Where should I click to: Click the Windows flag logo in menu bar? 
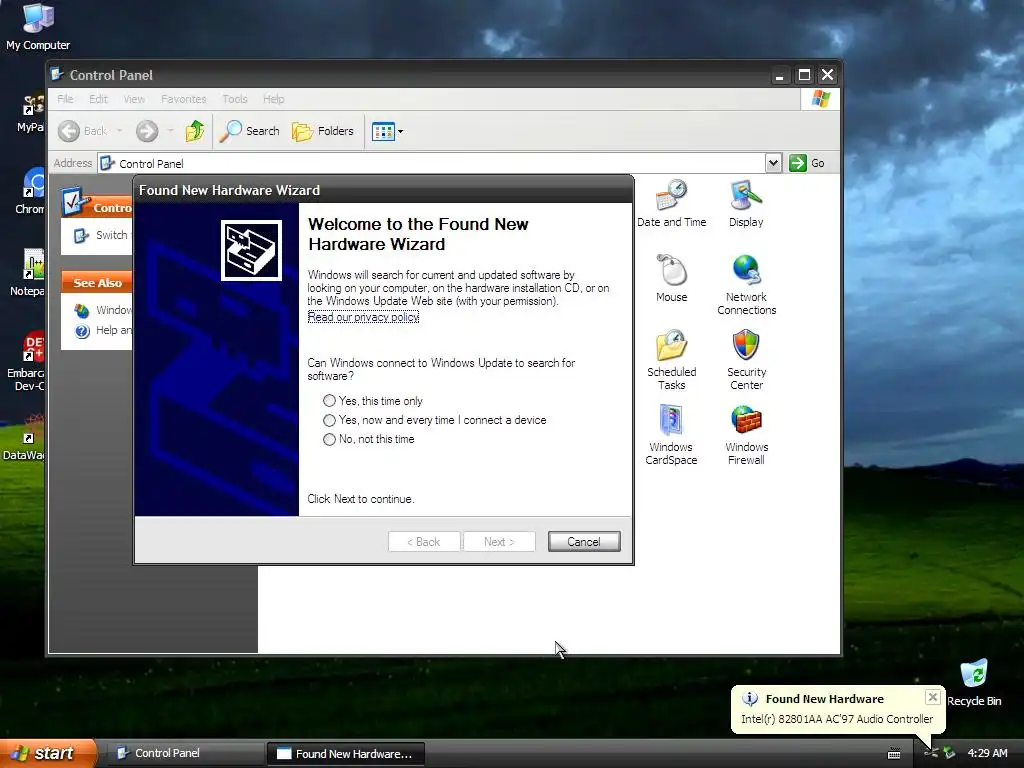[820, 99]
